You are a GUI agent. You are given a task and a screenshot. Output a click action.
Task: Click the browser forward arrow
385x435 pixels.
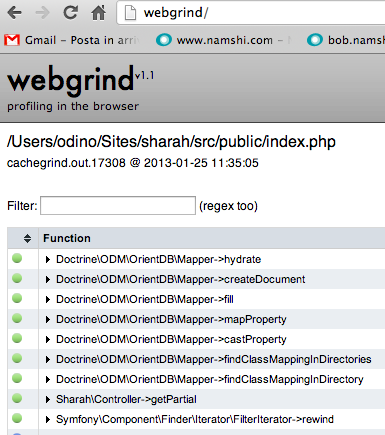tap(42, 13)
